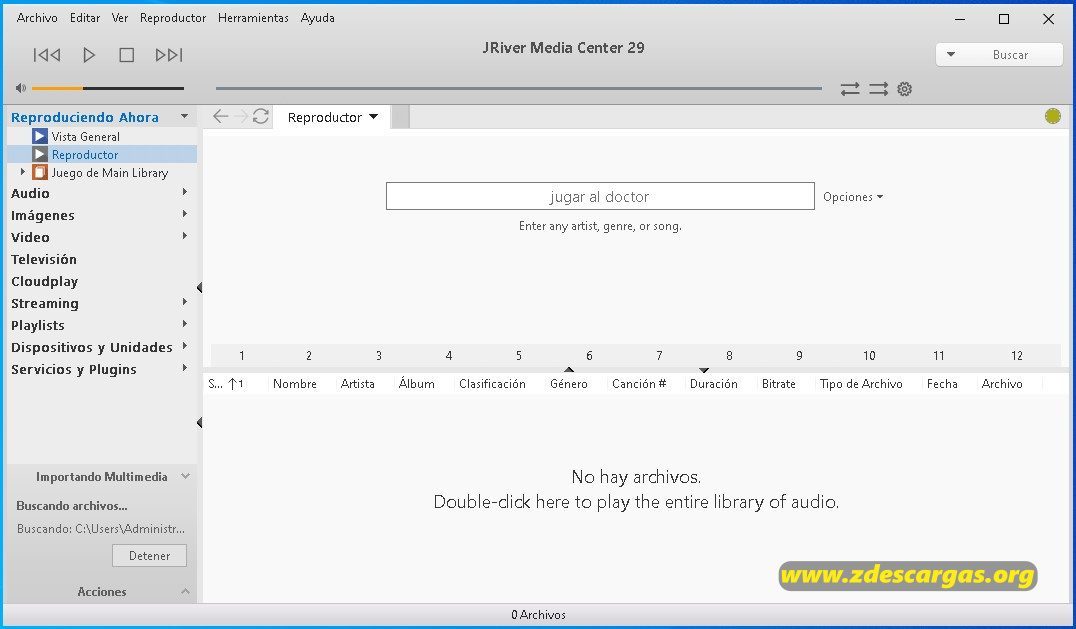Click the Buscar search field
This screenshot has width=1076, height=629.
click(x=1010, y=55)
